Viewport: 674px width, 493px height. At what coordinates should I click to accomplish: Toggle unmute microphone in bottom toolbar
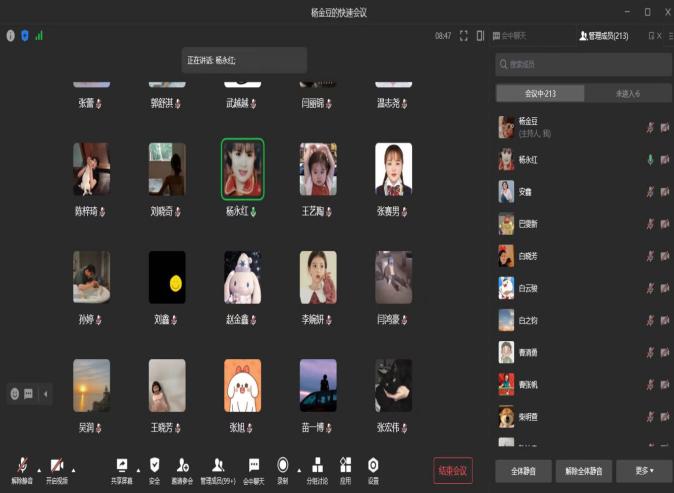pos(22,465)
